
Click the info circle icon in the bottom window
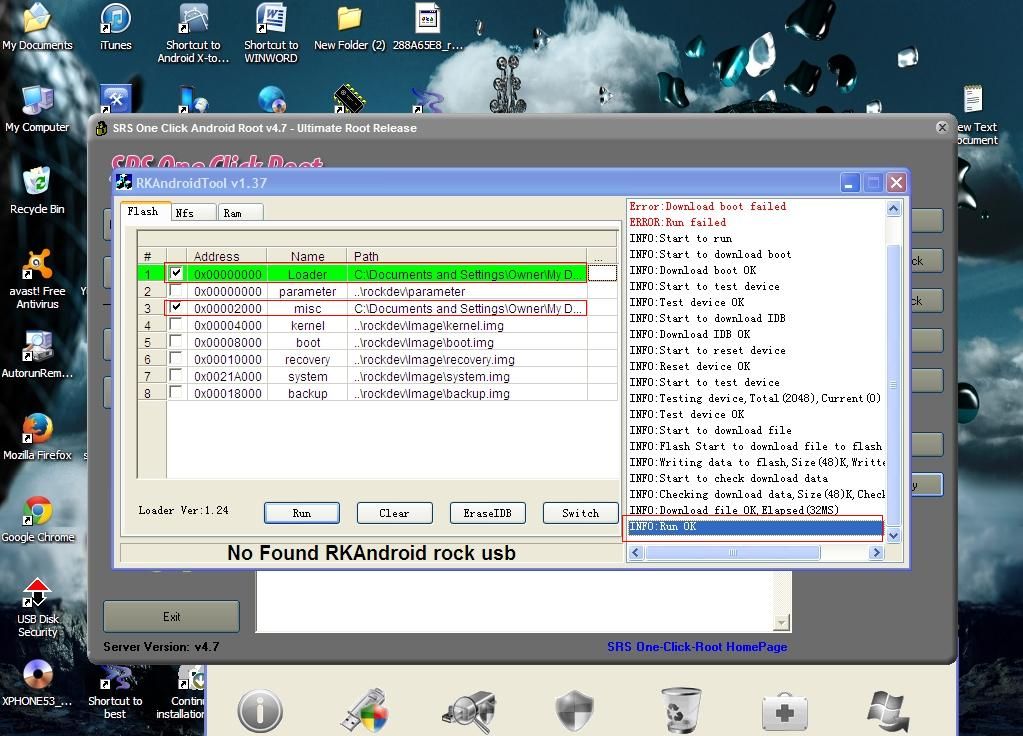[260, 711]
